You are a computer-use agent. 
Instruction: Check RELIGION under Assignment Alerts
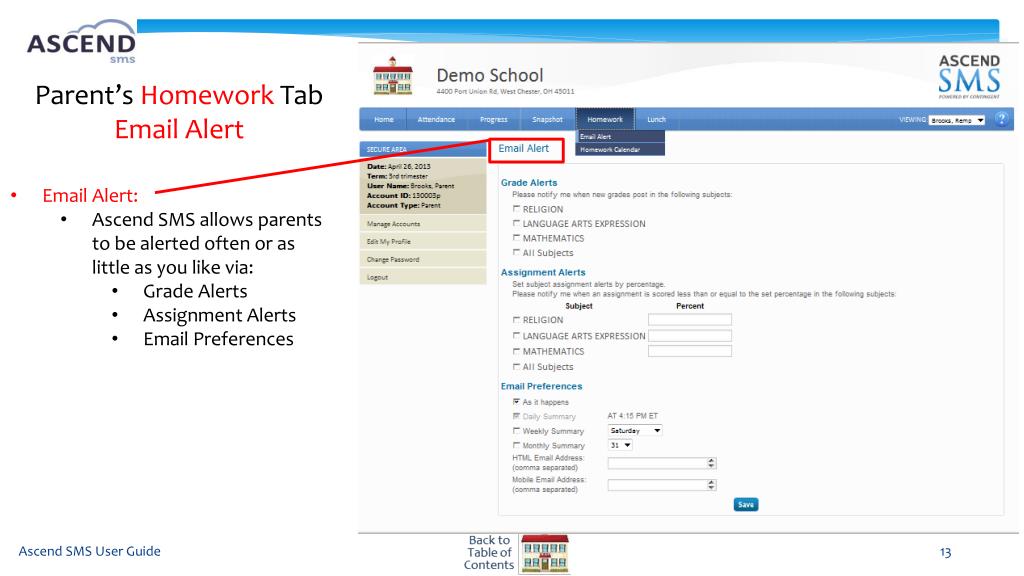[x=517, y=319]
